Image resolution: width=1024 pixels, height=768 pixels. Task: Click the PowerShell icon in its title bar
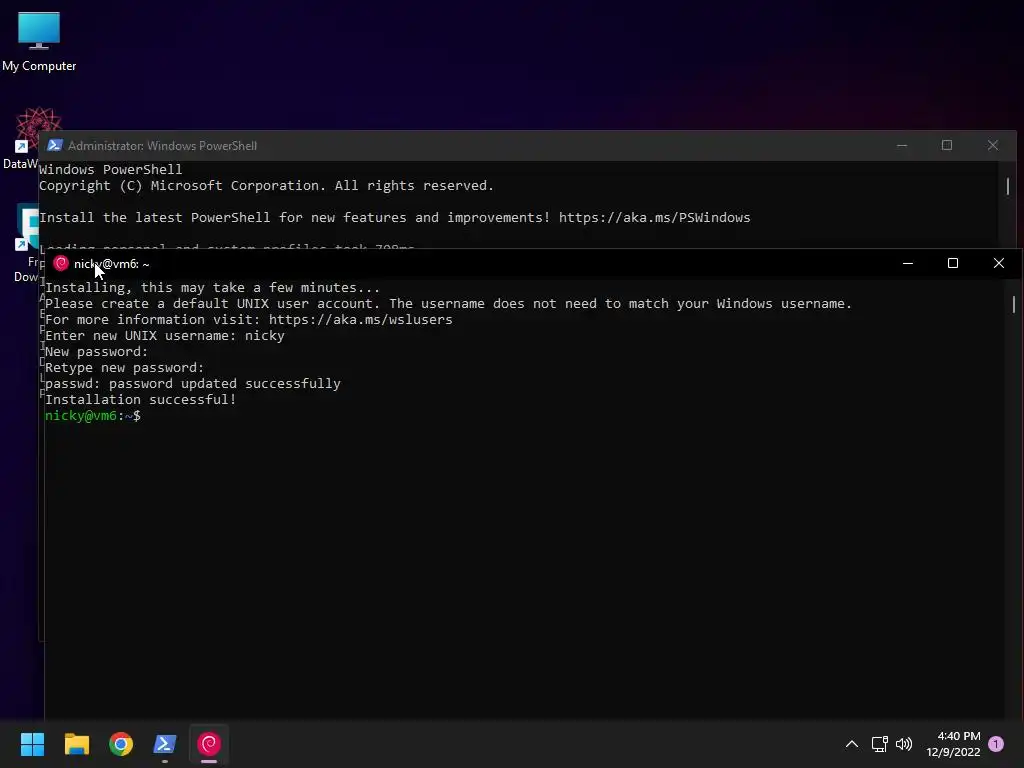[x=55, y=145]
